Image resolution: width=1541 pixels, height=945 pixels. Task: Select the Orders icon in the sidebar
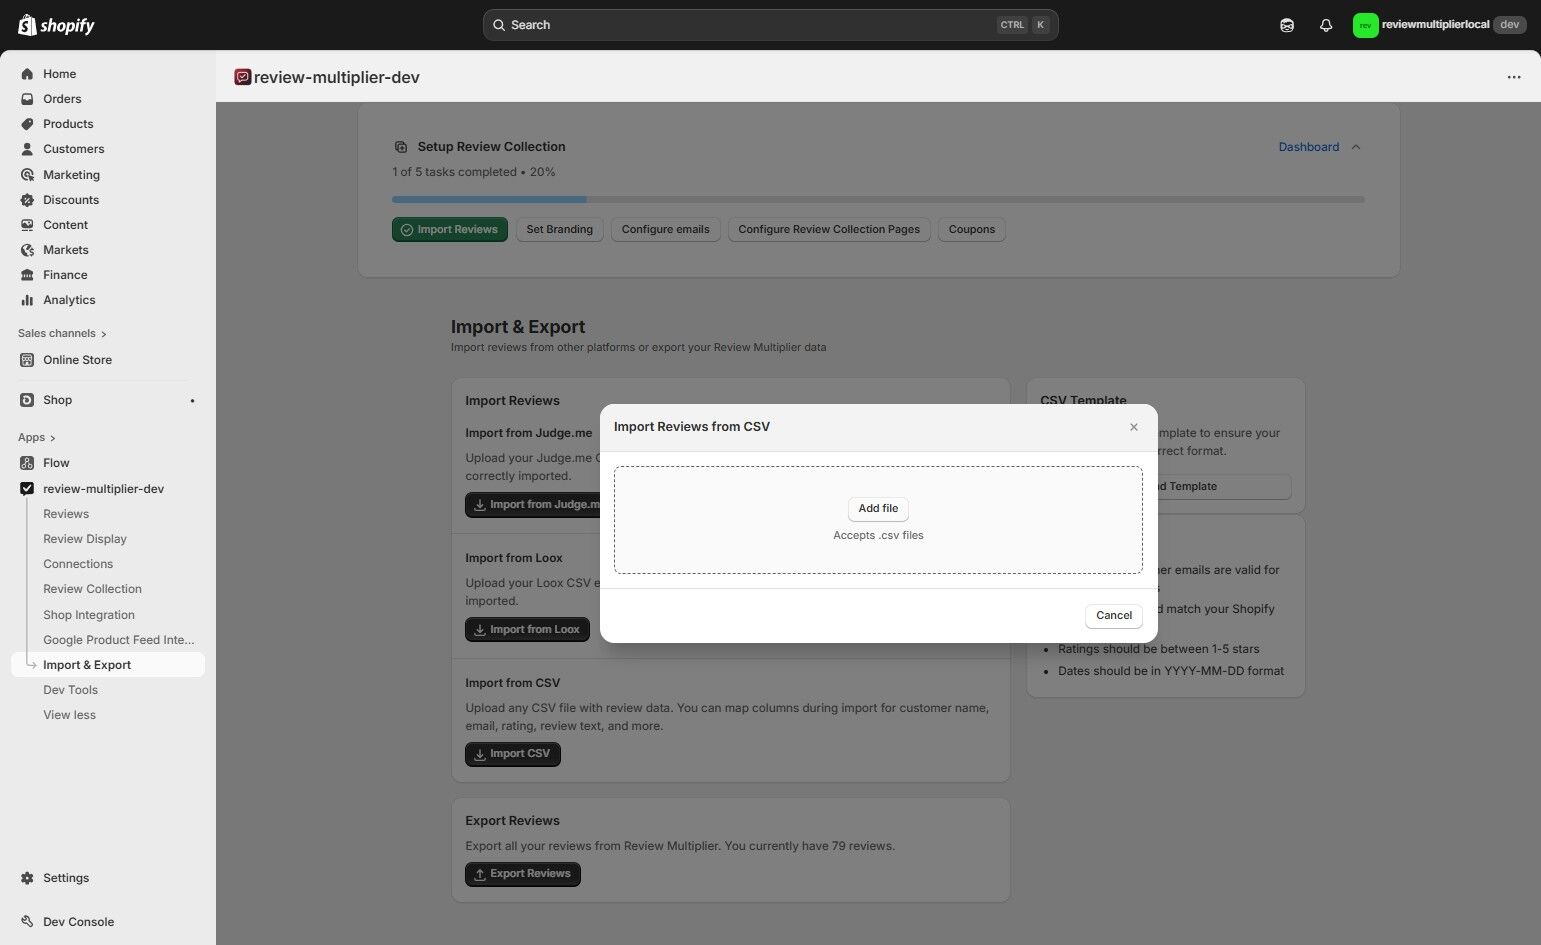coord(27,98)
